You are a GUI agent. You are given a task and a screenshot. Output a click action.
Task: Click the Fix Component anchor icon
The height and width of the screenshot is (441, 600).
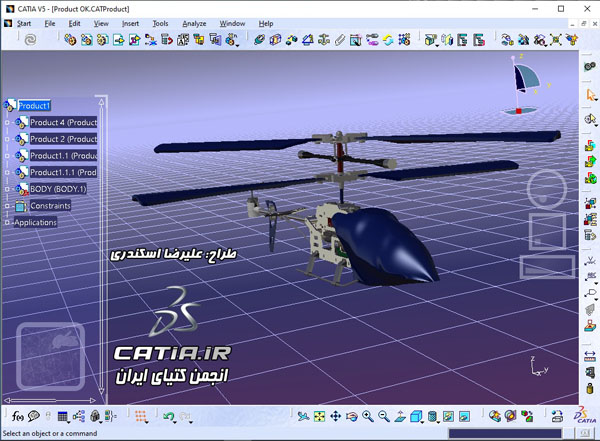coord(324,39)
